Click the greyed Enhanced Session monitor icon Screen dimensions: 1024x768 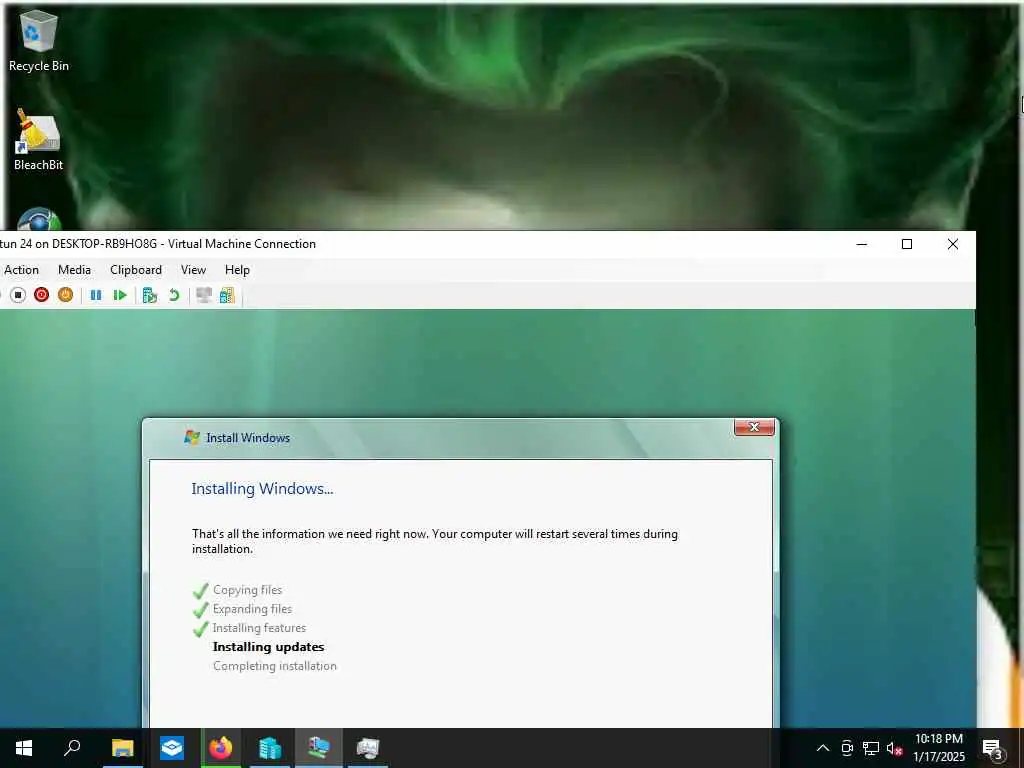click(x=204, y=295)
